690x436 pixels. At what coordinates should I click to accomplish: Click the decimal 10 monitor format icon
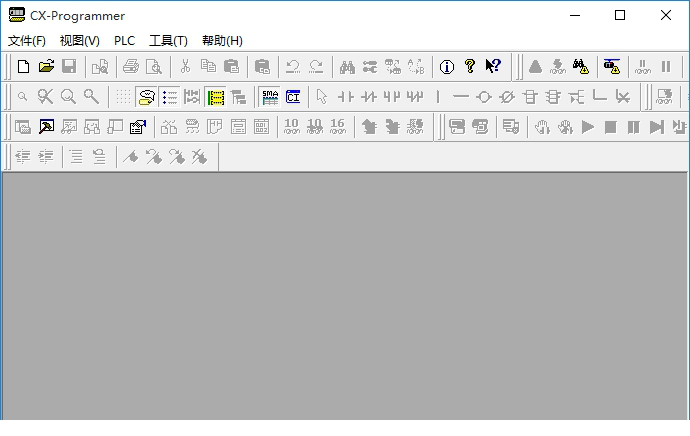coord(291,127)
